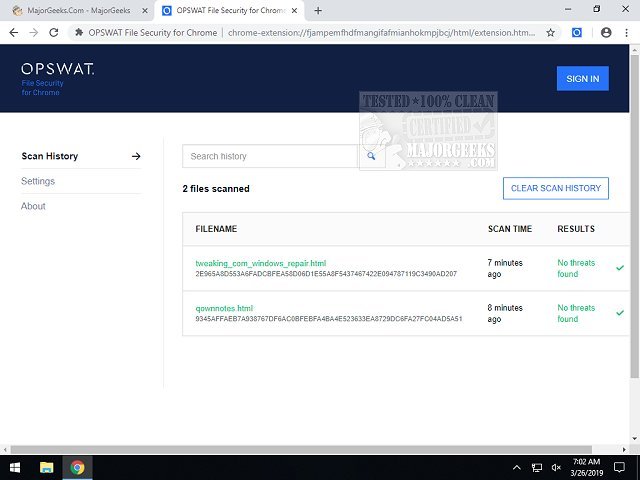Open Chrome's three-dot menu
This screenshot has width=640, height=480.
[627, 33]
